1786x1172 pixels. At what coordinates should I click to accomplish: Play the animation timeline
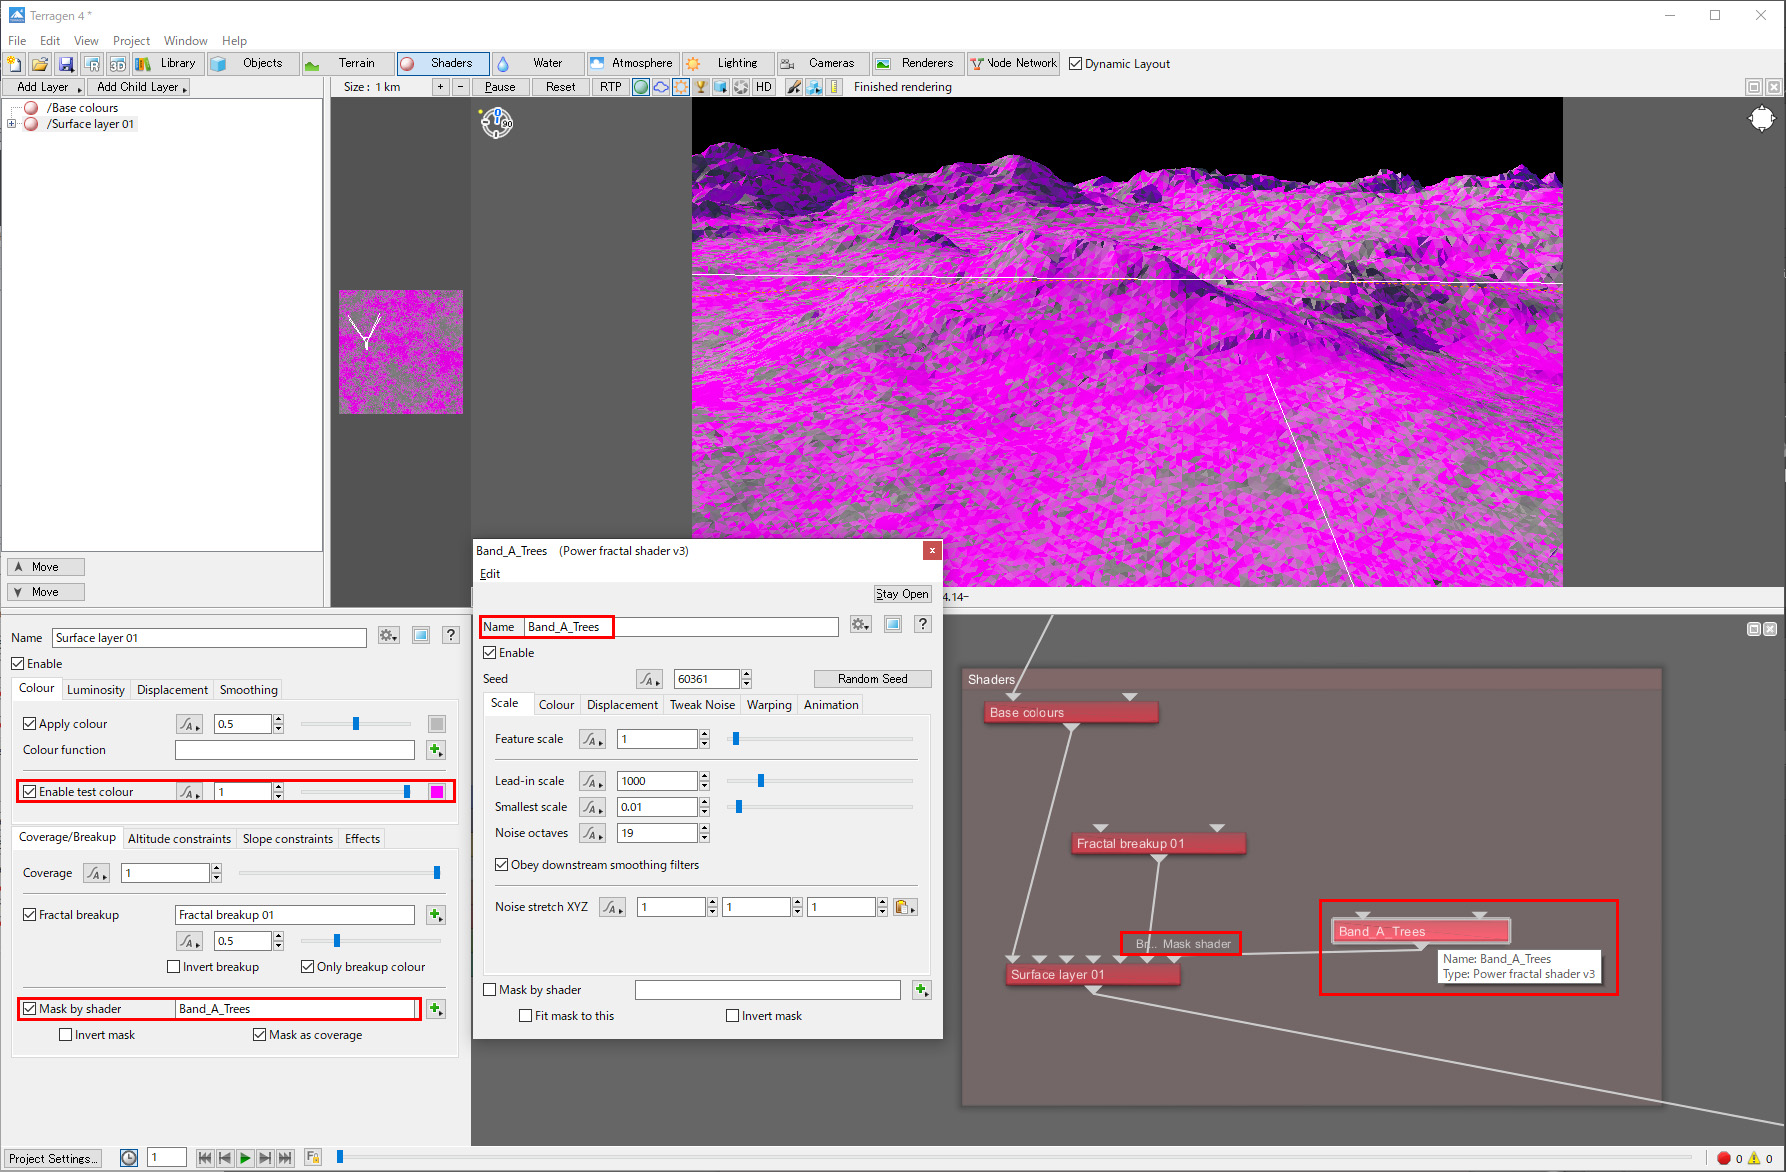(245, 1158)
